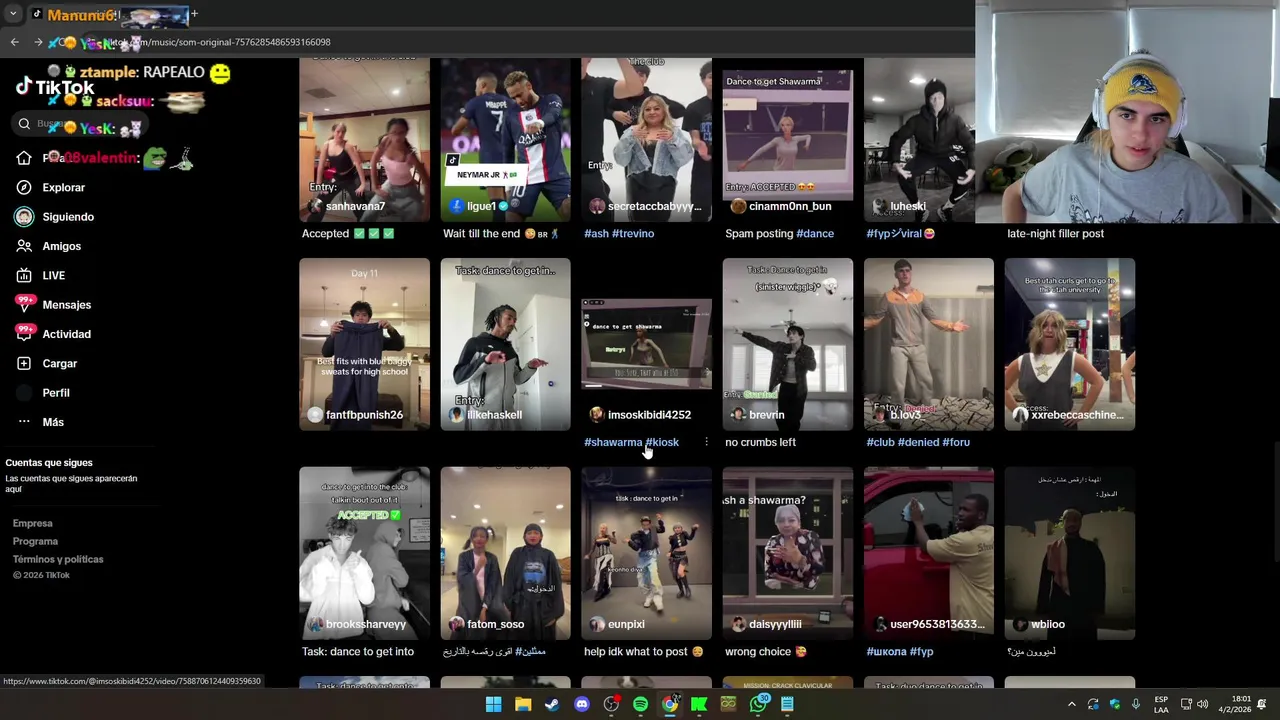Open TikTok Home from sidebar icon

(x=24, y=158)
